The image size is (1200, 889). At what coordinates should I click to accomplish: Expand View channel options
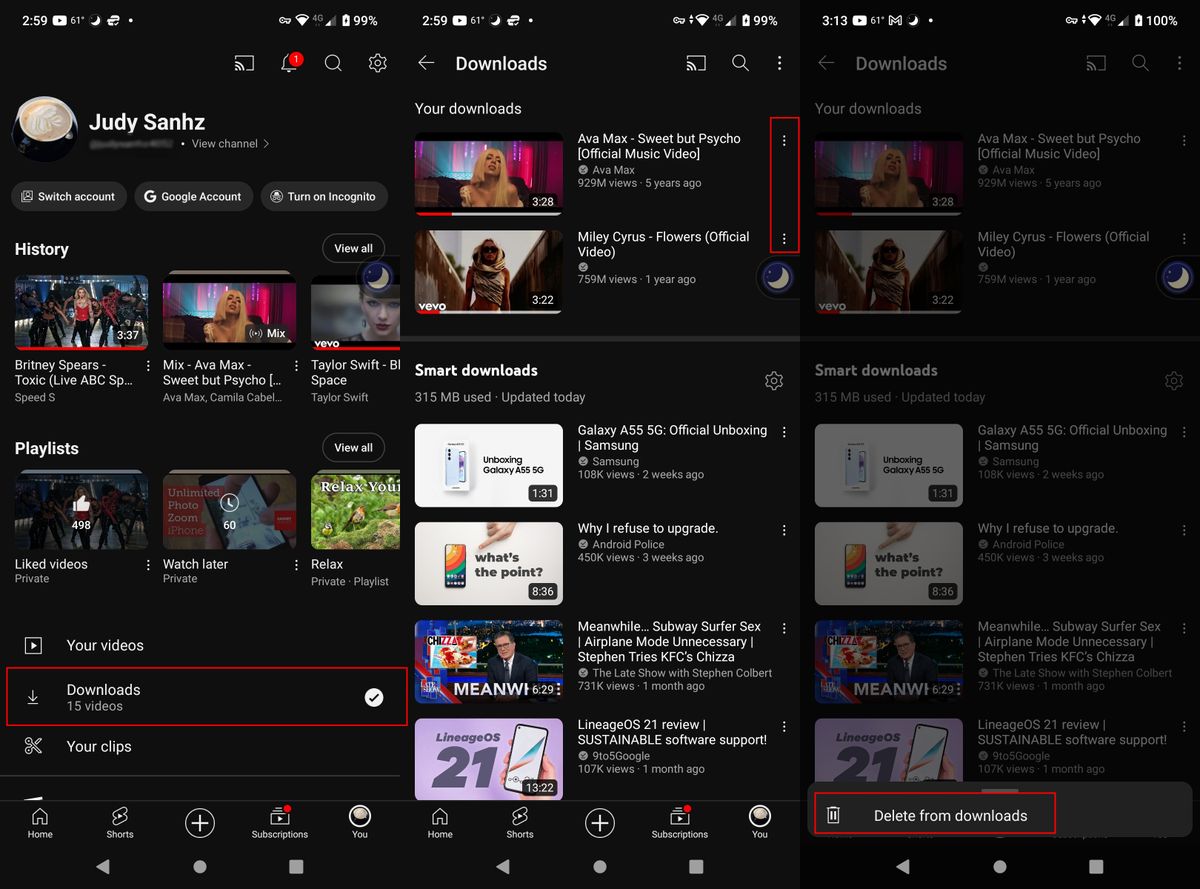[228, 143]
